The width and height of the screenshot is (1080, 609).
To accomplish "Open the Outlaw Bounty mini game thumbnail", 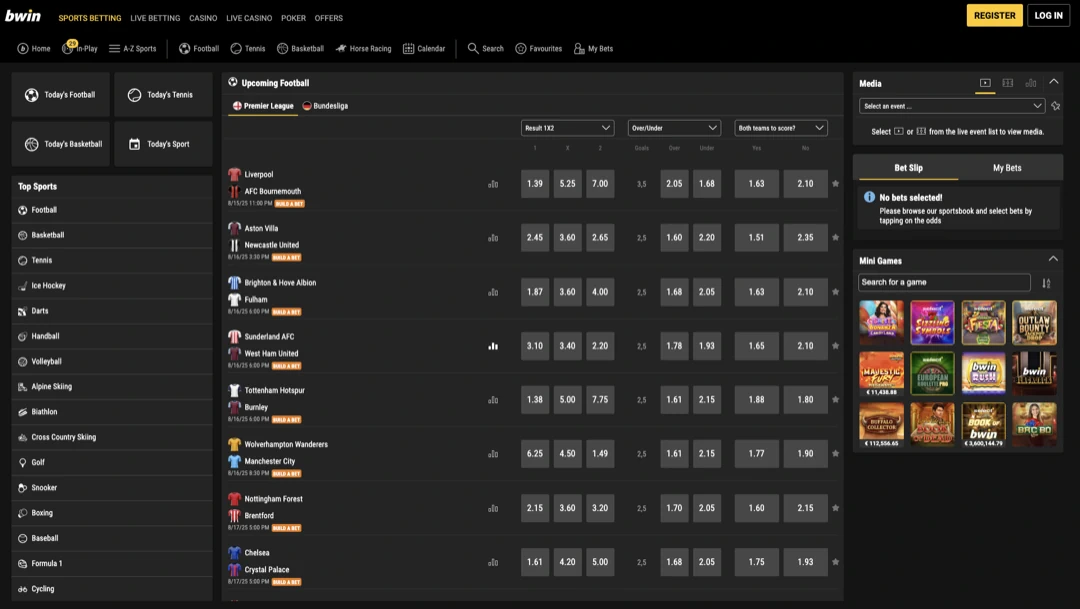I will click(1034, 322).
